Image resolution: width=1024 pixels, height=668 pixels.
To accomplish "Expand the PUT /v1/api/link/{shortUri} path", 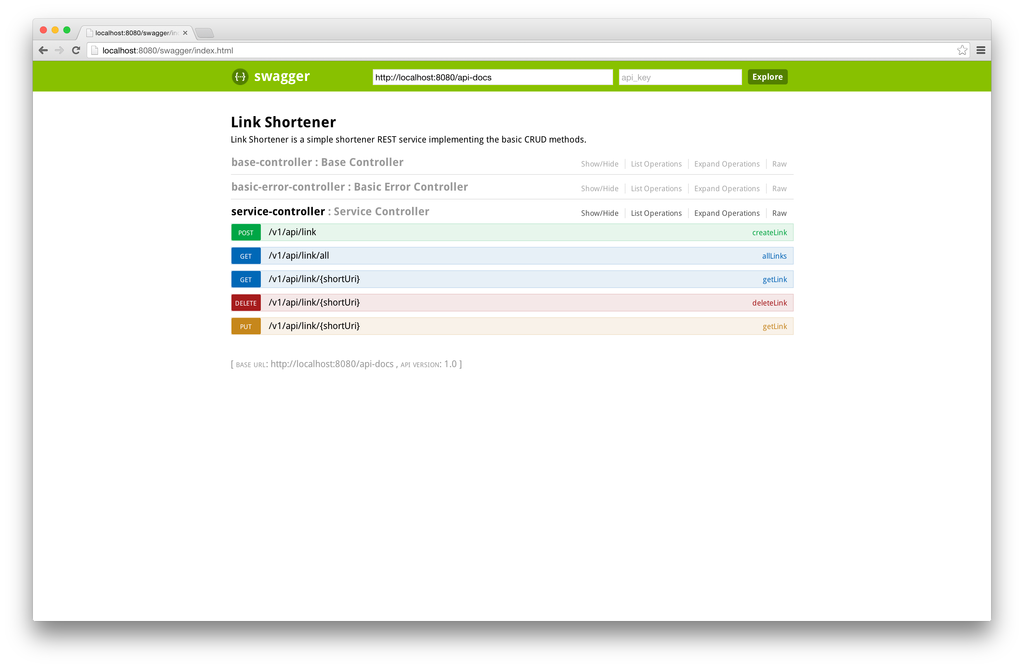I will (x=314, y=326).
